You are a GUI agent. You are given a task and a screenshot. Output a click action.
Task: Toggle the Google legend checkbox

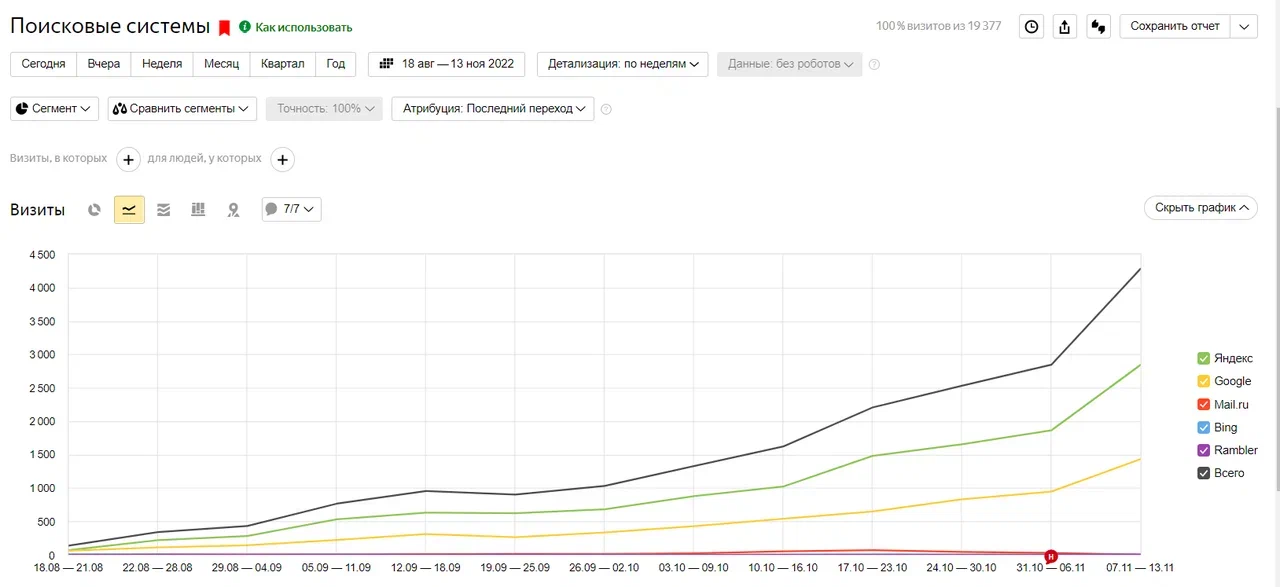[1204, 381]
